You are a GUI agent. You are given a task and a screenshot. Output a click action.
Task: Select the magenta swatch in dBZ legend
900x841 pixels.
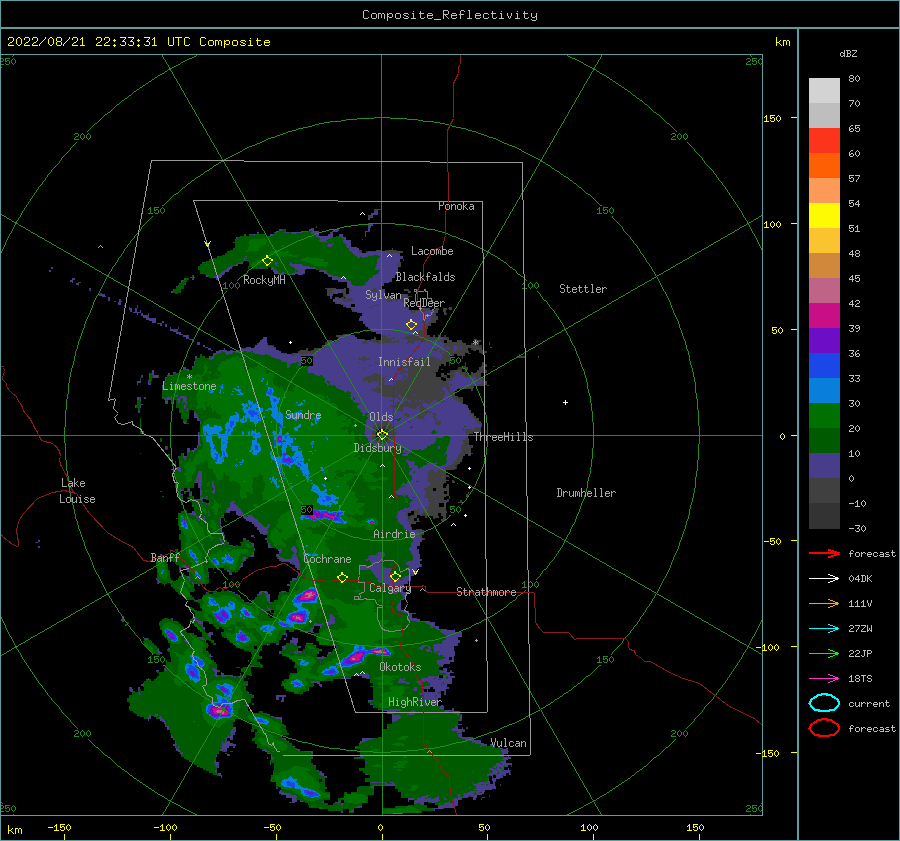pos(824,315)
